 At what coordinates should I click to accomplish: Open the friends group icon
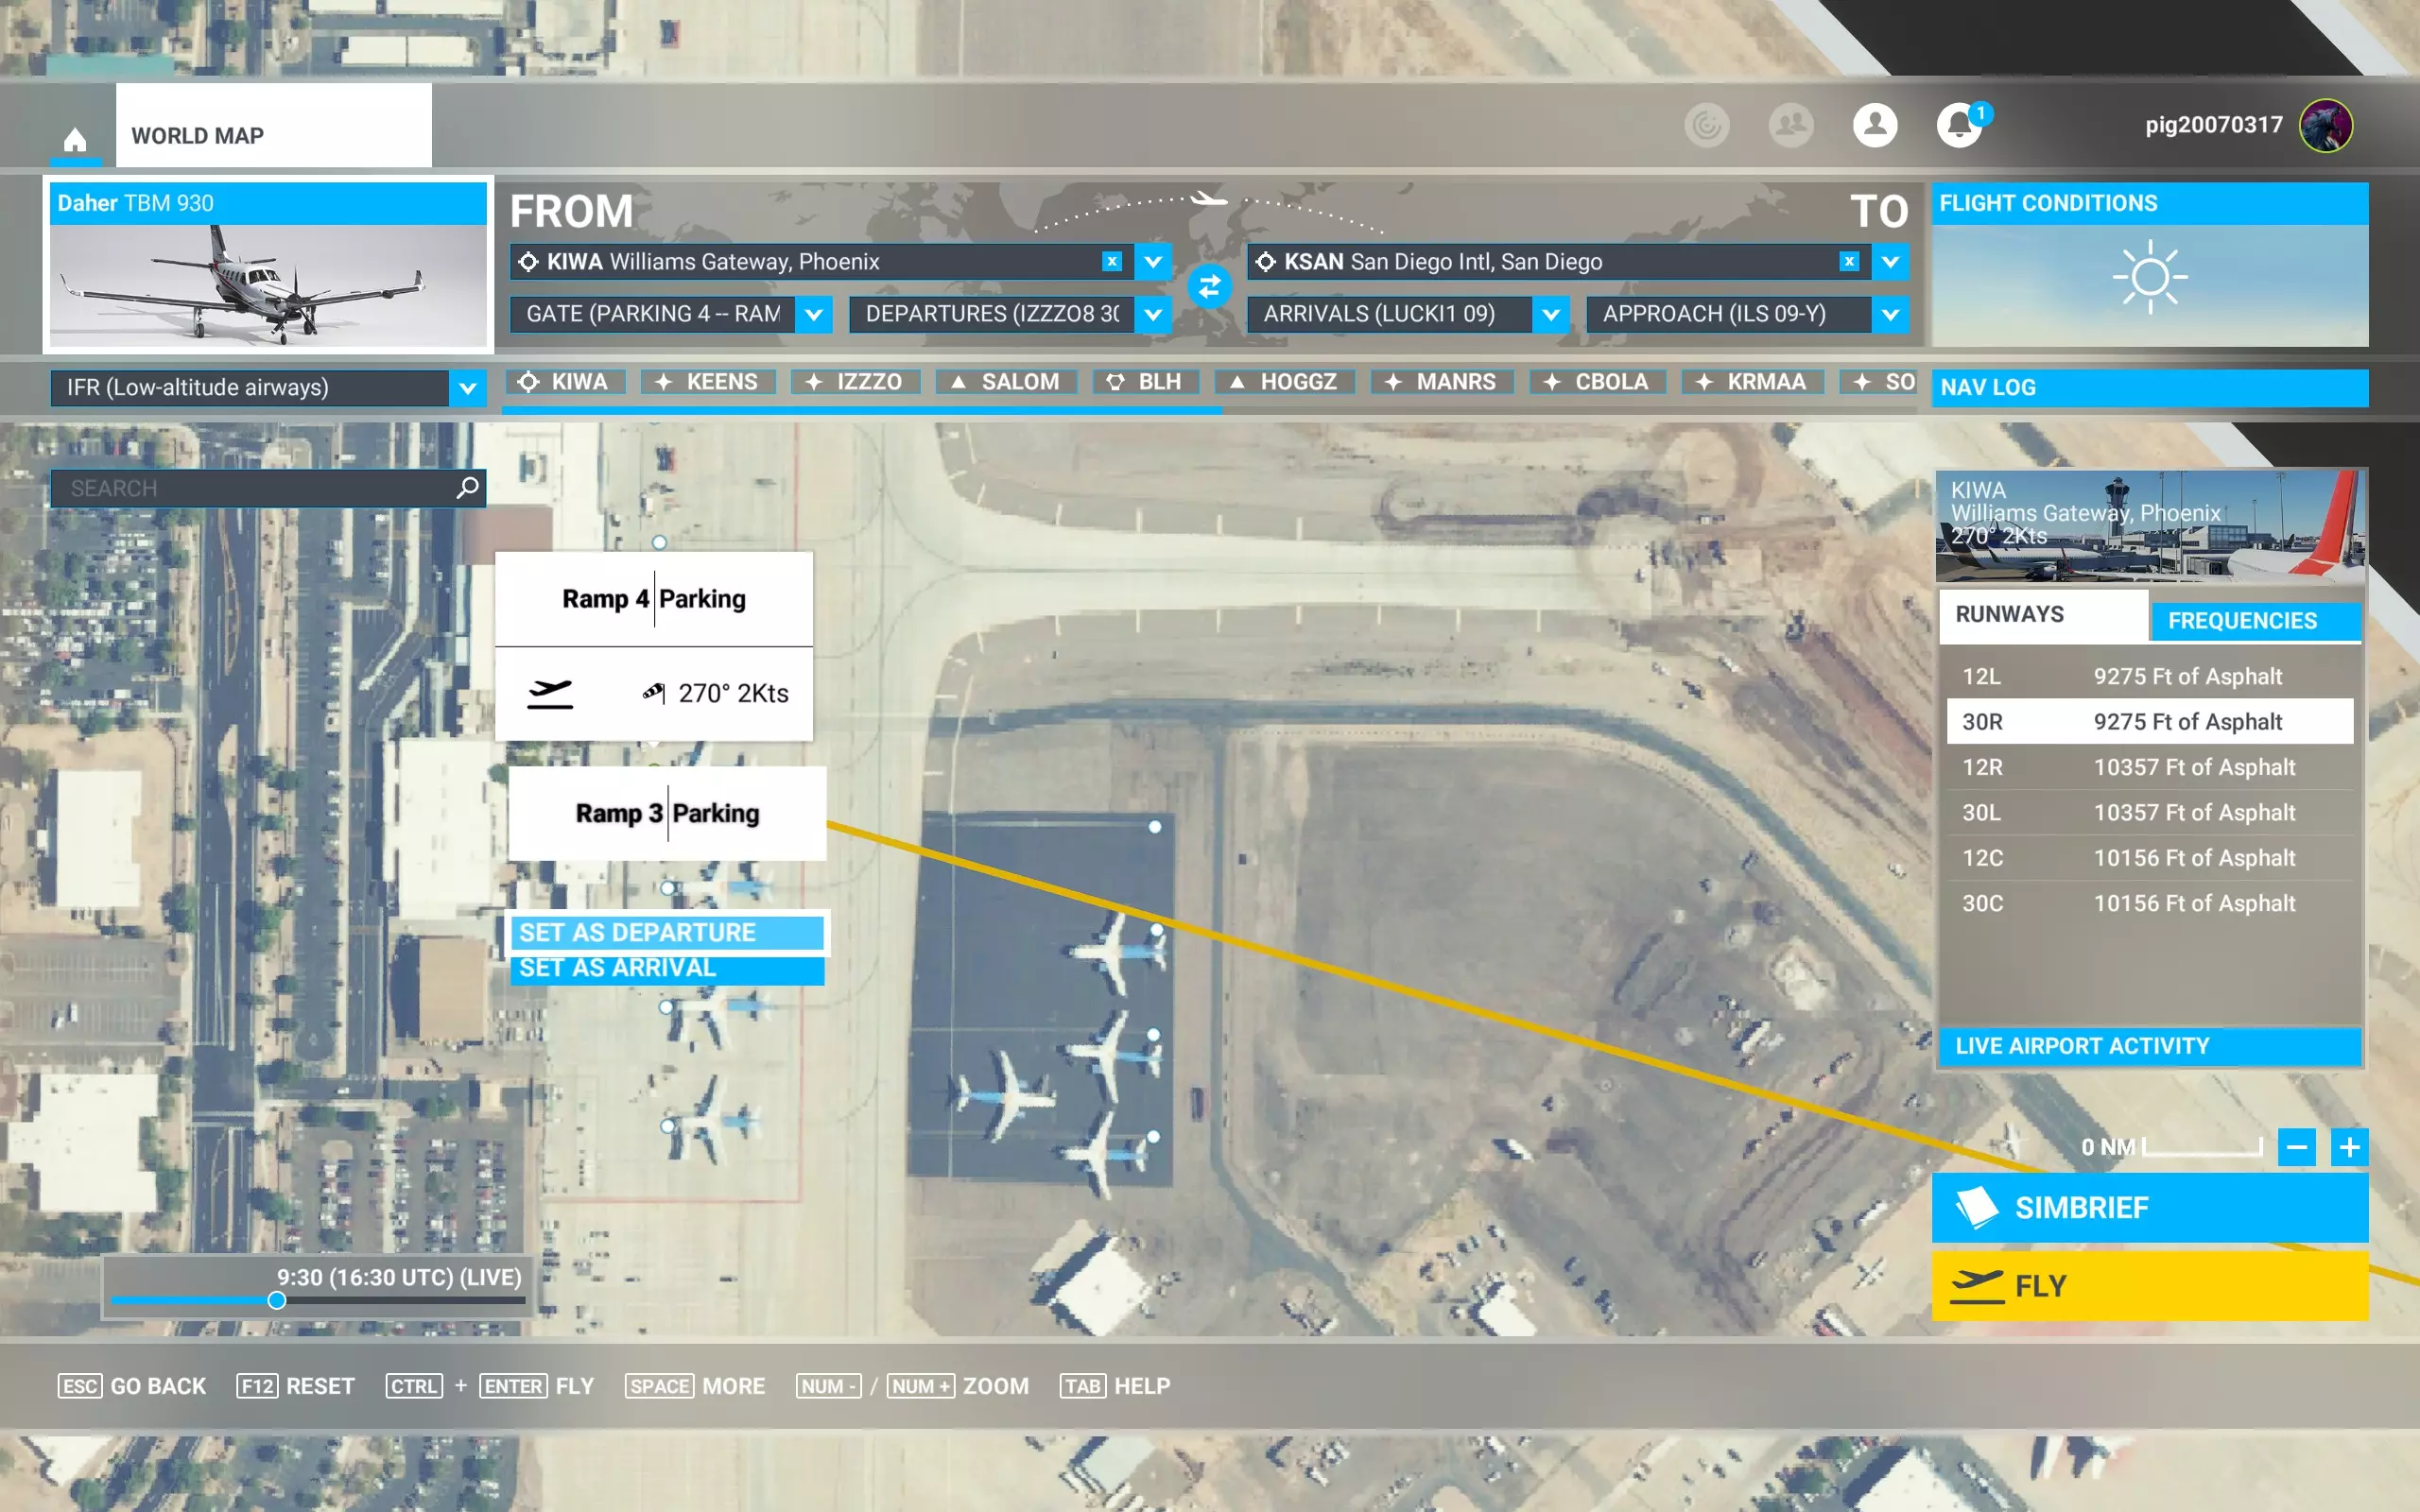1790,126
